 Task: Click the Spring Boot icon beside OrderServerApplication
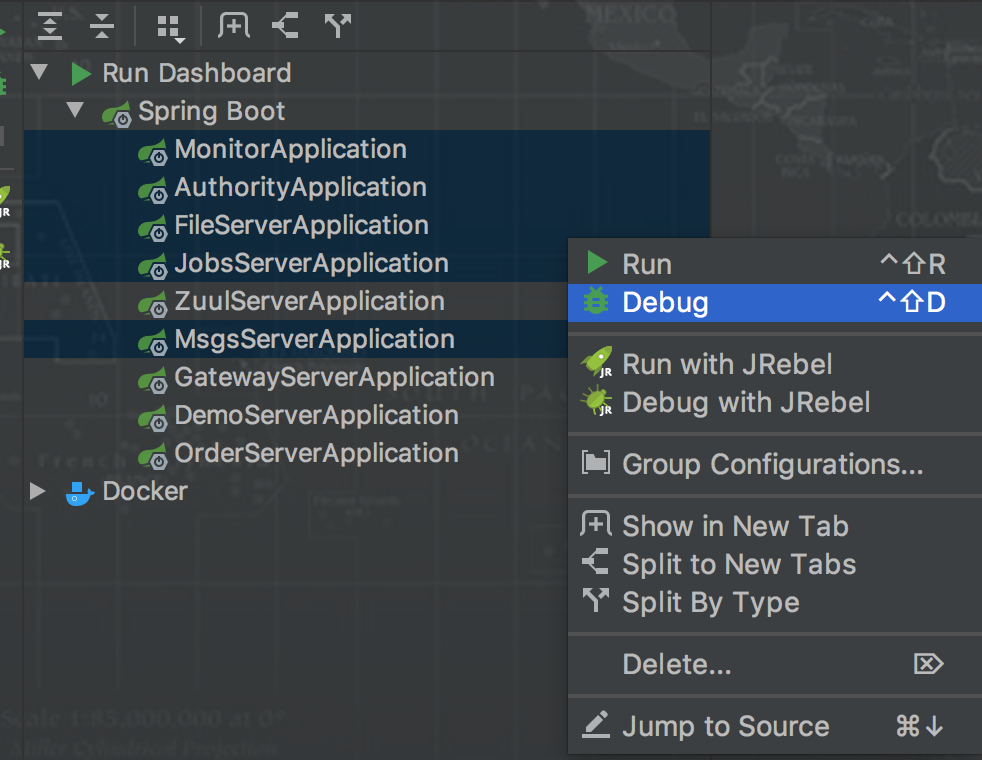click(153, 456)
